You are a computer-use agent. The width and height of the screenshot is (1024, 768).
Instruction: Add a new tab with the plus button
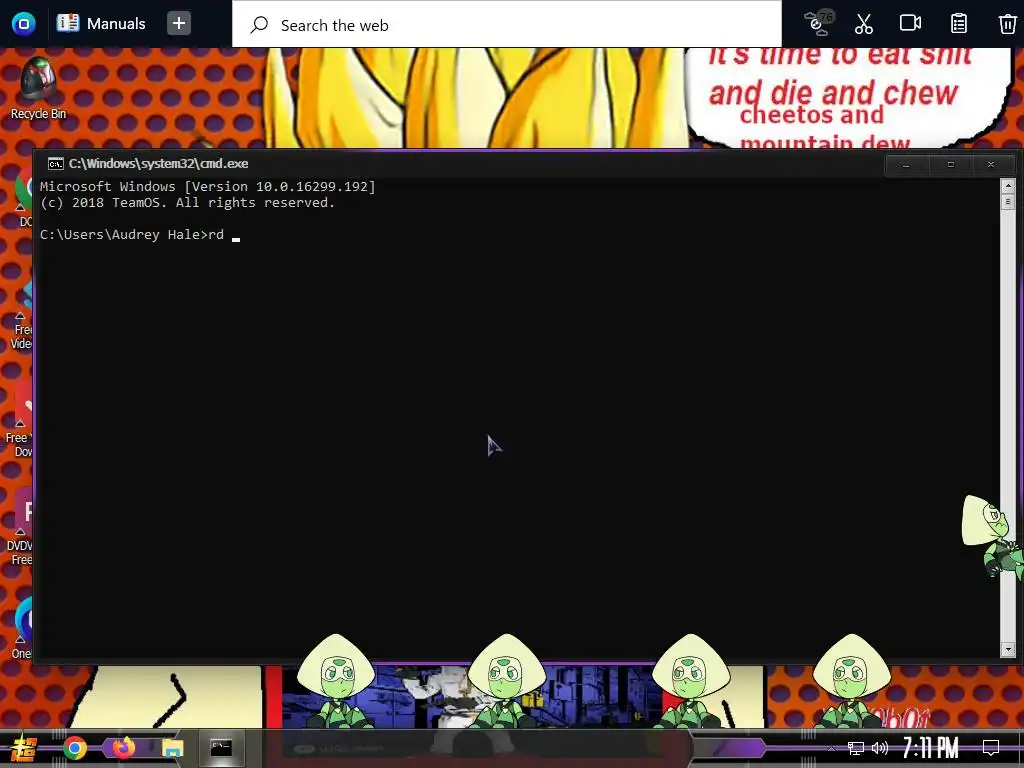(x=178, y=24)
